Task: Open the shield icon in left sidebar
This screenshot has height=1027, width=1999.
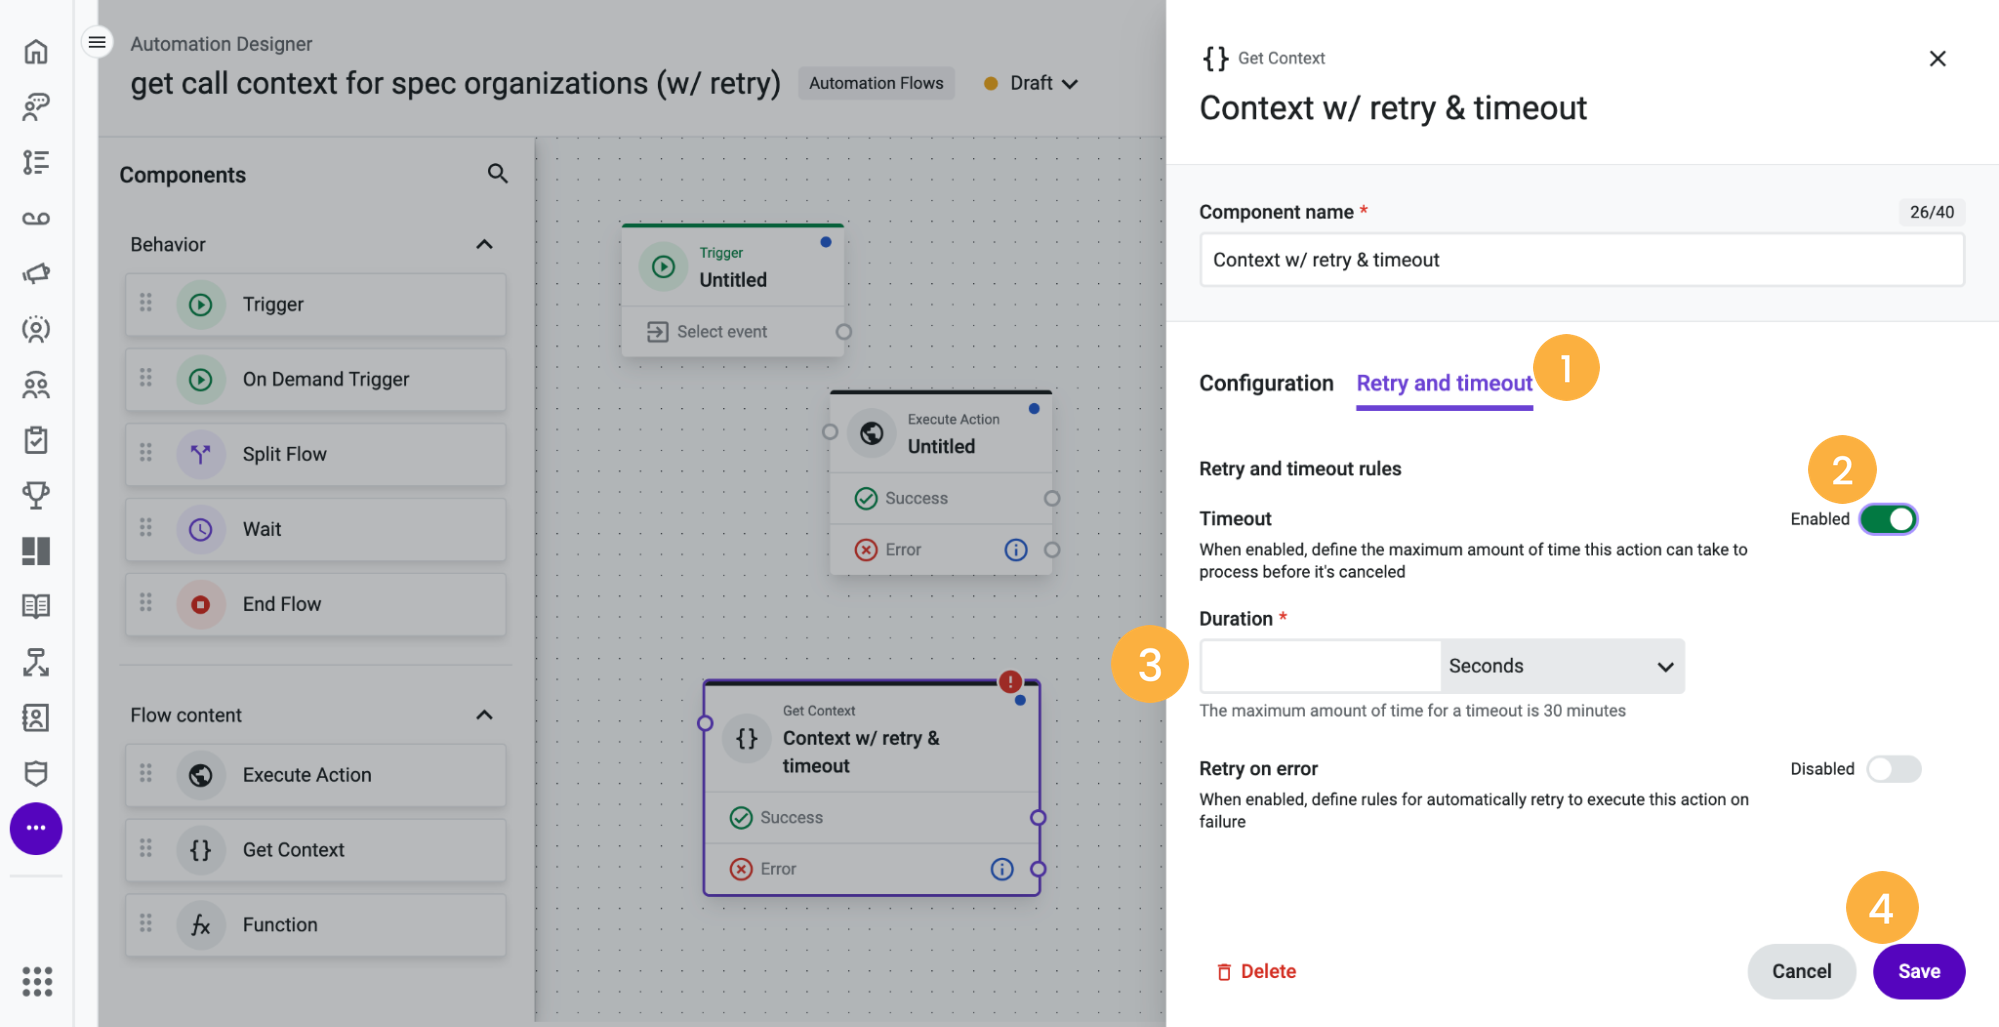Action: [36, 773]
